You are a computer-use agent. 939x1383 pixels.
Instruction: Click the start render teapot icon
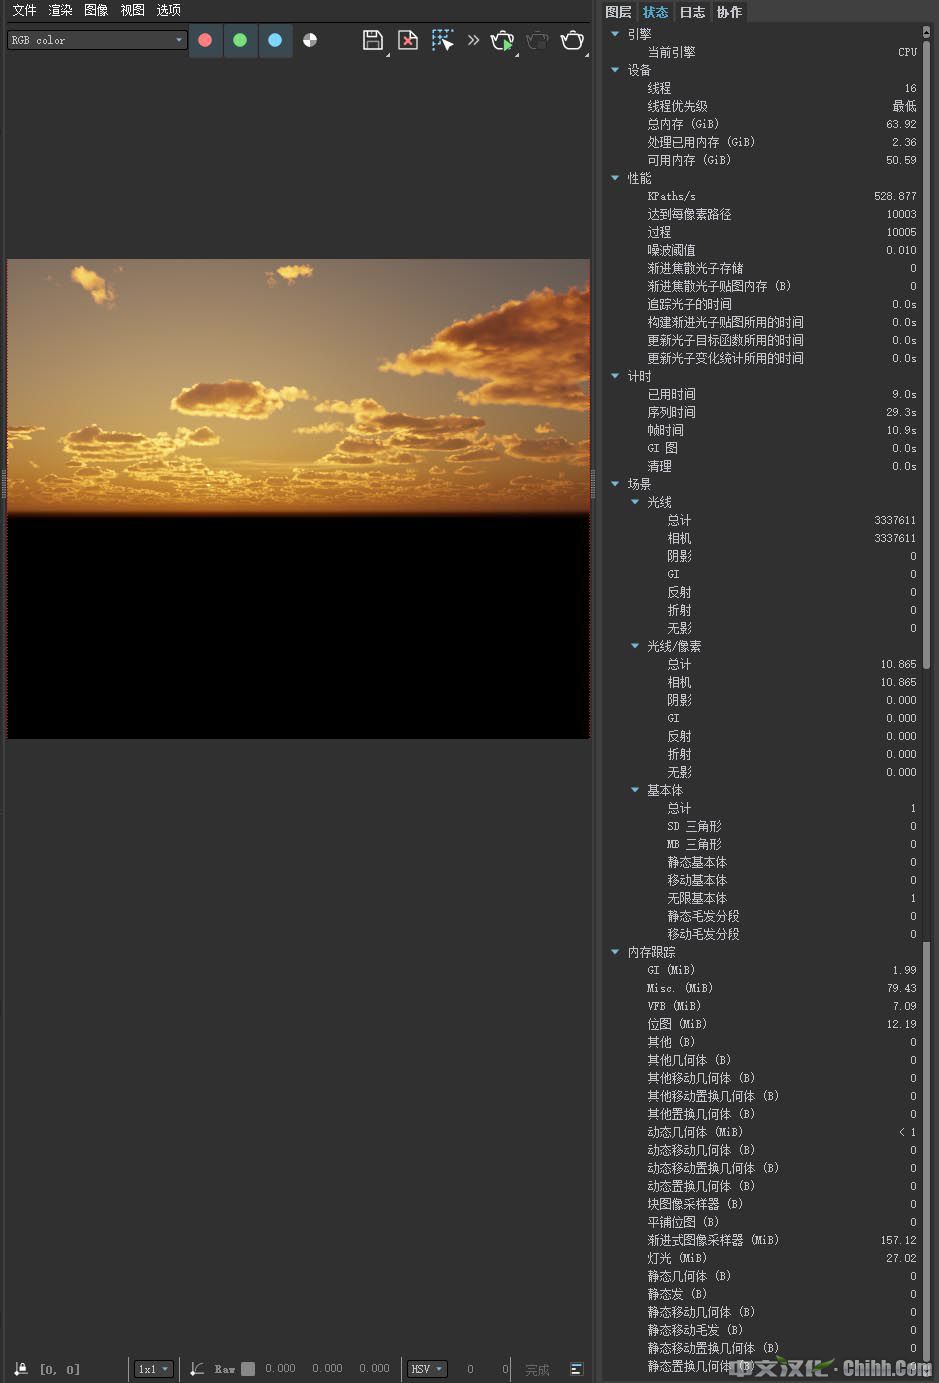[x=502, y=41]
